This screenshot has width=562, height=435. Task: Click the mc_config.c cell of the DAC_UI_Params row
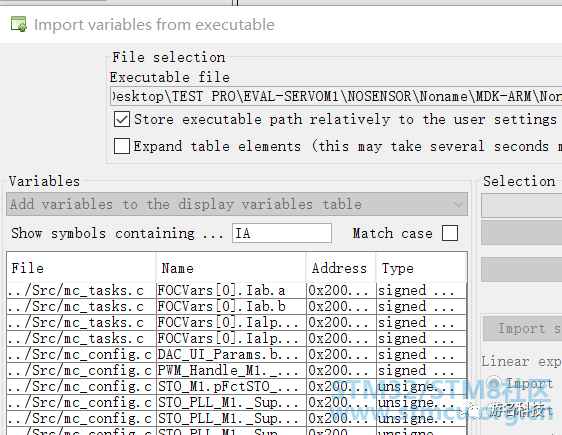(81, 354)
